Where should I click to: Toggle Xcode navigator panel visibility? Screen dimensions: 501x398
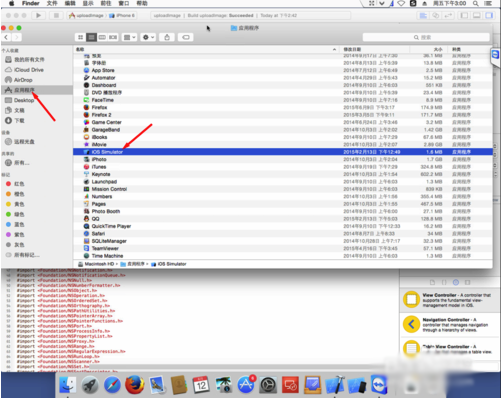[464, 15]
